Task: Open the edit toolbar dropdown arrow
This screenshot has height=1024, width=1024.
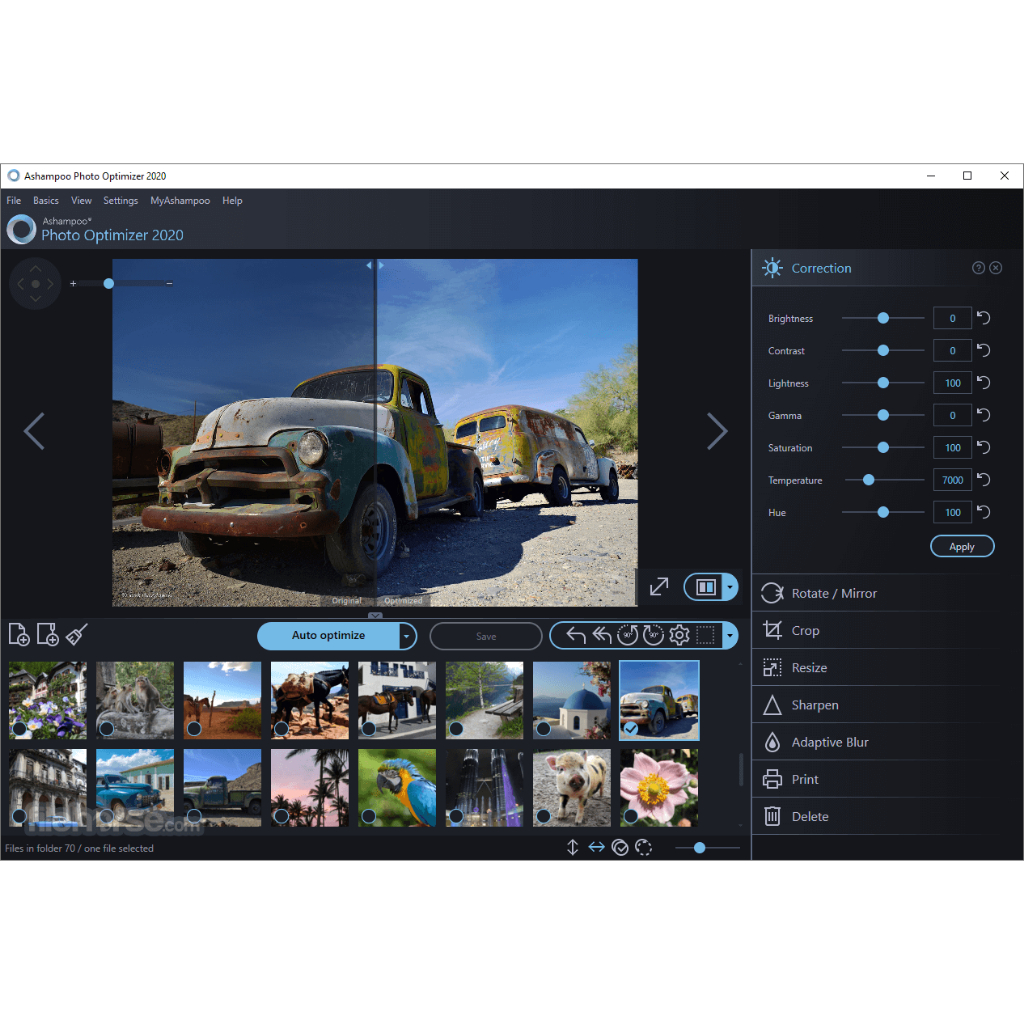Action: [730, 635]
